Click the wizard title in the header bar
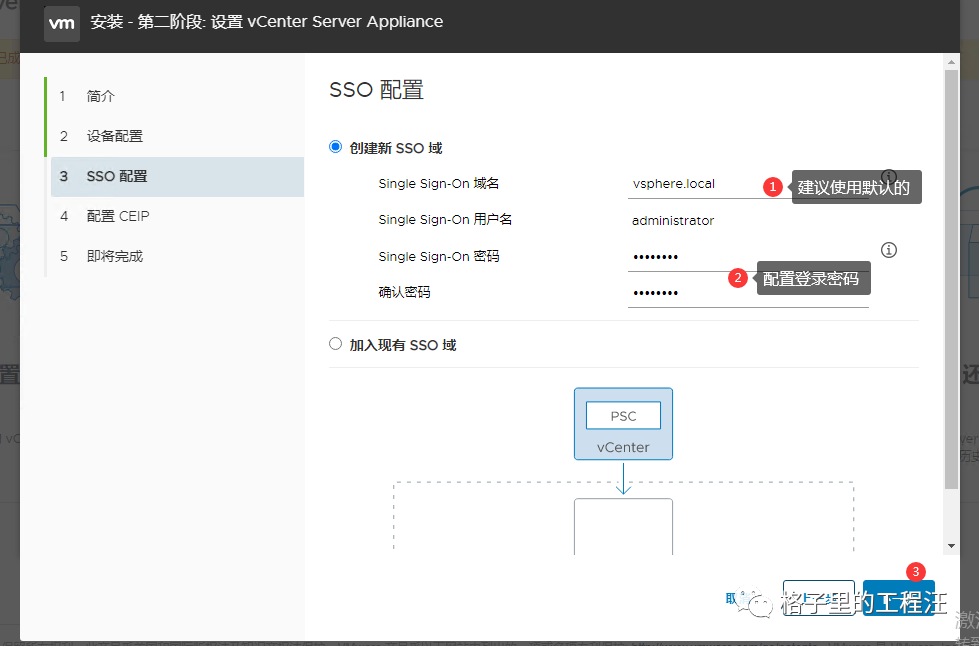979x646 pixels. pyautogui.click(x=267, y=22)
